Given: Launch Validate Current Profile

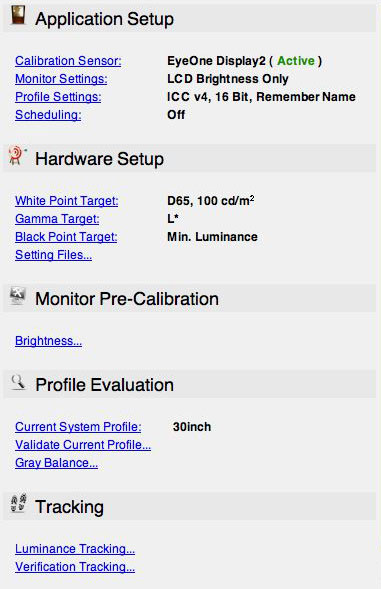Looking at the screenshot, I should click(x=83, y=445).
